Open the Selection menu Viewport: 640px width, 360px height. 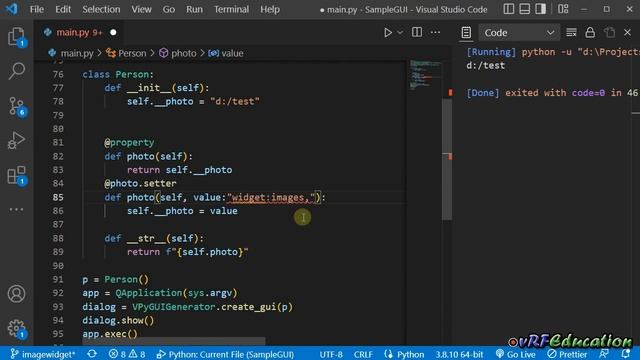[101, 9]
